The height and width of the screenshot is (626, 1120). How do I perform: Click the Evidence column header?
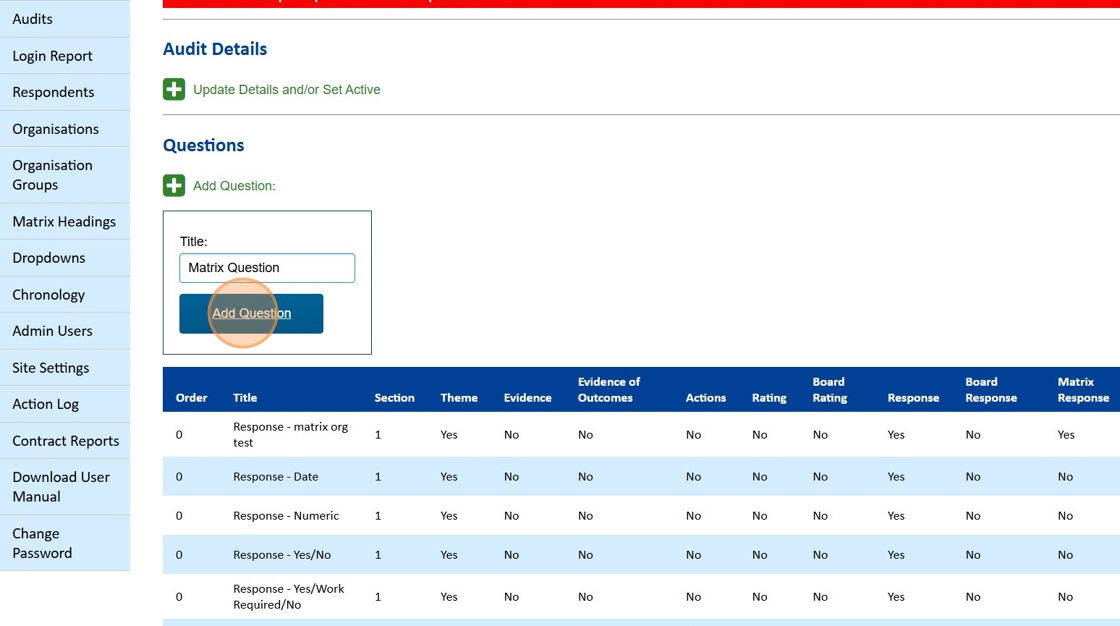[x=527, y=397]
